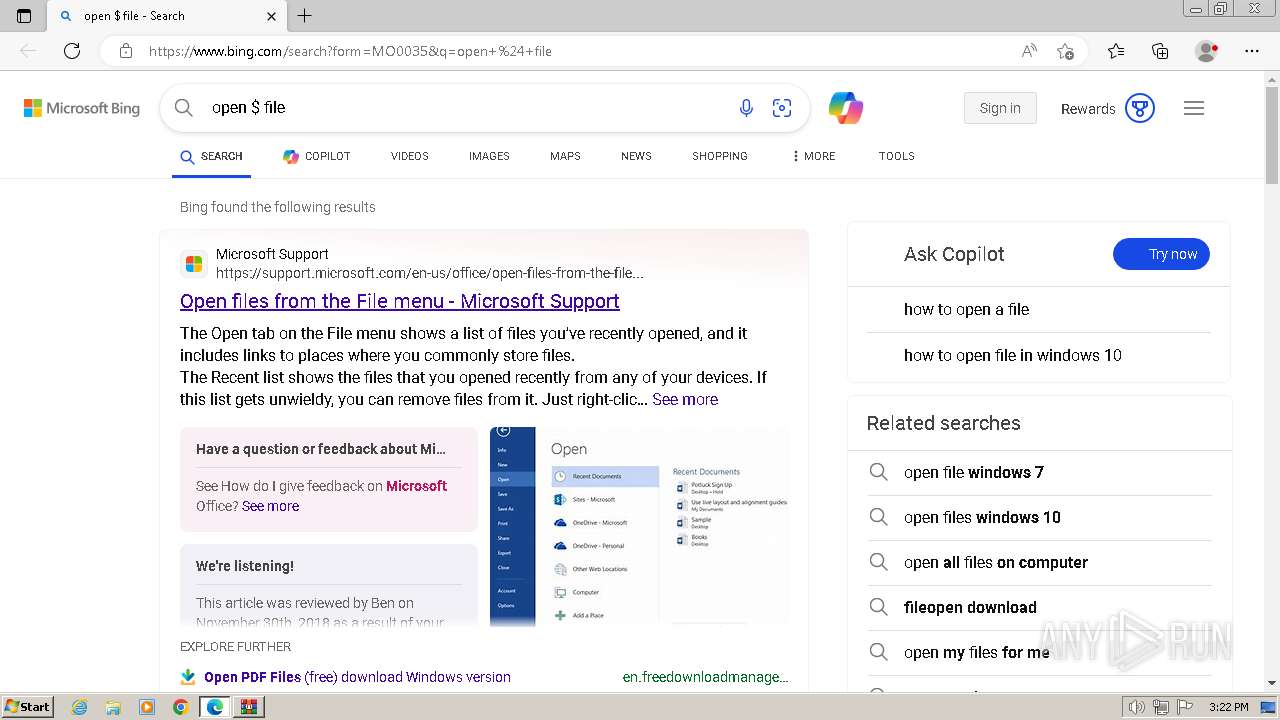Image resolution: width=1280 pixels, height=720 pixels.
Task: Search related 'open all files on computer'
Action: [x=996, y=562]
